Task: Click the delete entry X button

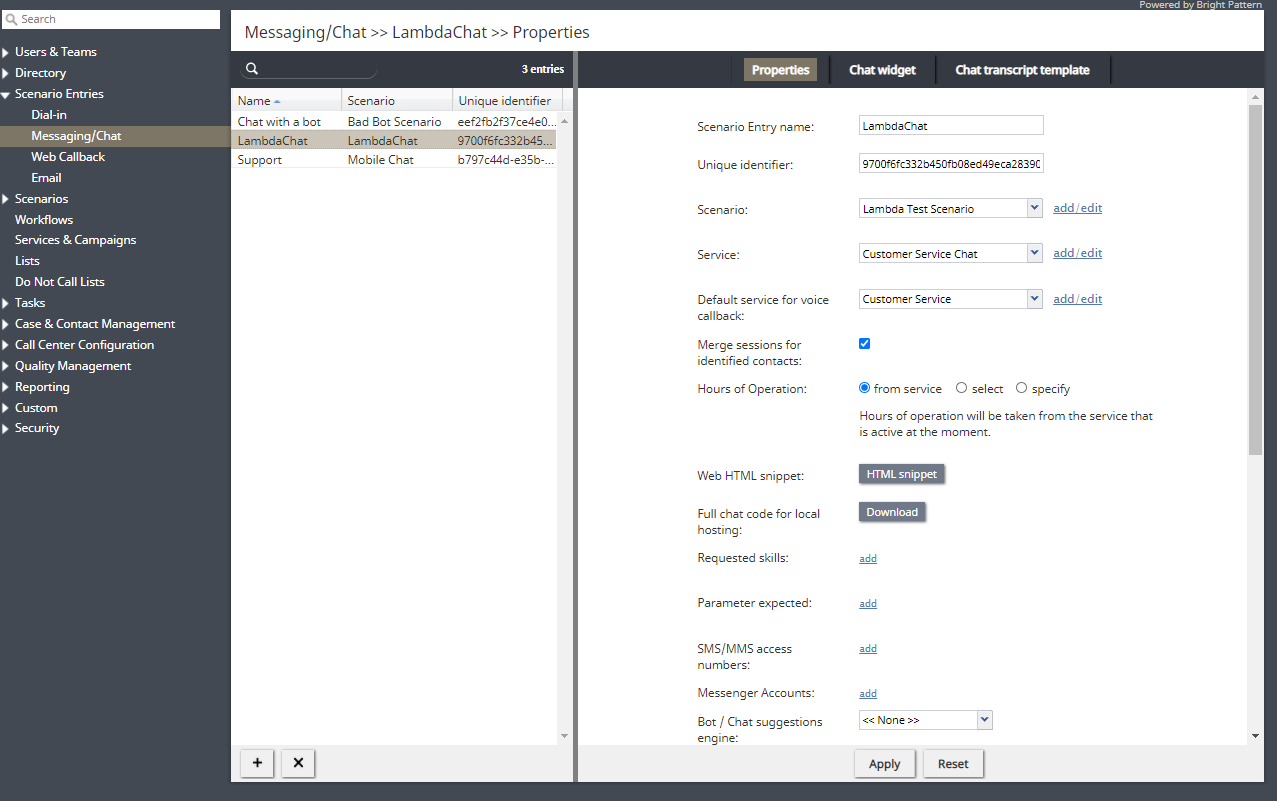Action: point(298,763)
